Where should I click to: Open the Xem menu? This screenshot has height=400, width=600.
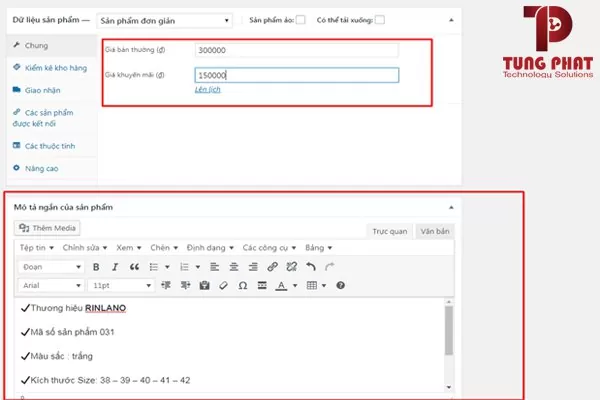click(129, 248)
